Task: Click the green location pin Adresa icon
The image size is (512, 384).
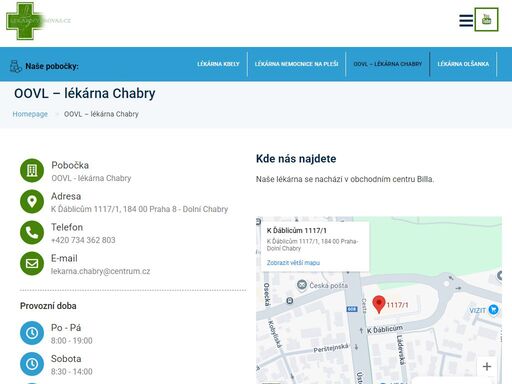Action: [32, 202]
